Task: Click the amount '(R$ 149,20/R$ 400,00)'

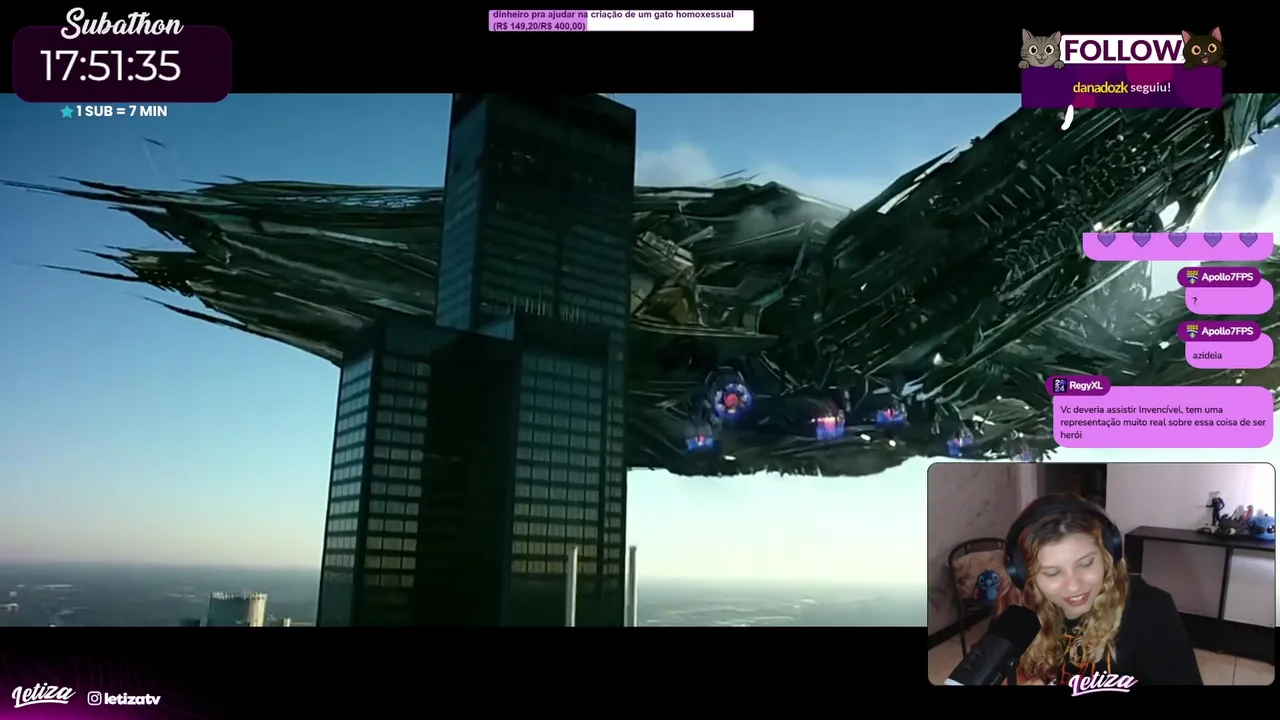Action: click(539, 26)
